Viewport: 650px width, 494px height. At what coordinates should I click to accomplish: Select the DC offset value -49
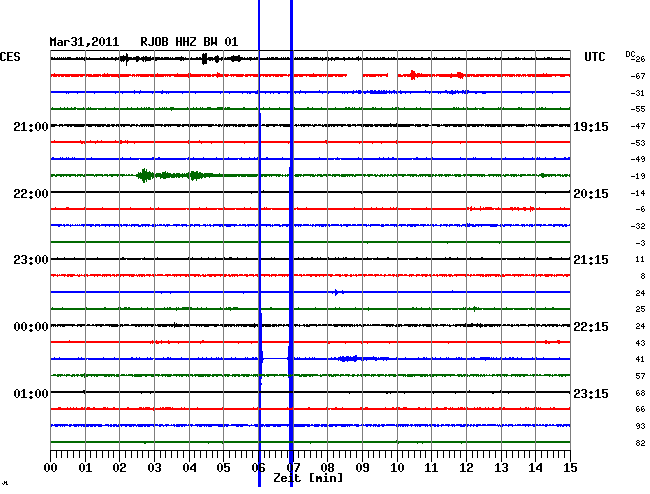pos(638,159)
